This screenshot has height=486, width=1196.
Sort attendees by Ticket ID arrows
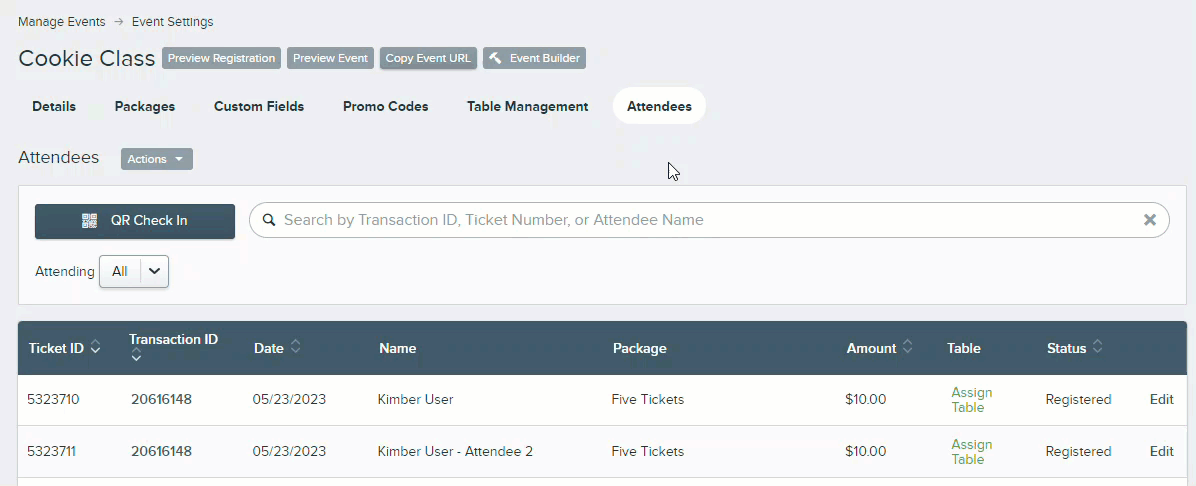click(95, 347)
